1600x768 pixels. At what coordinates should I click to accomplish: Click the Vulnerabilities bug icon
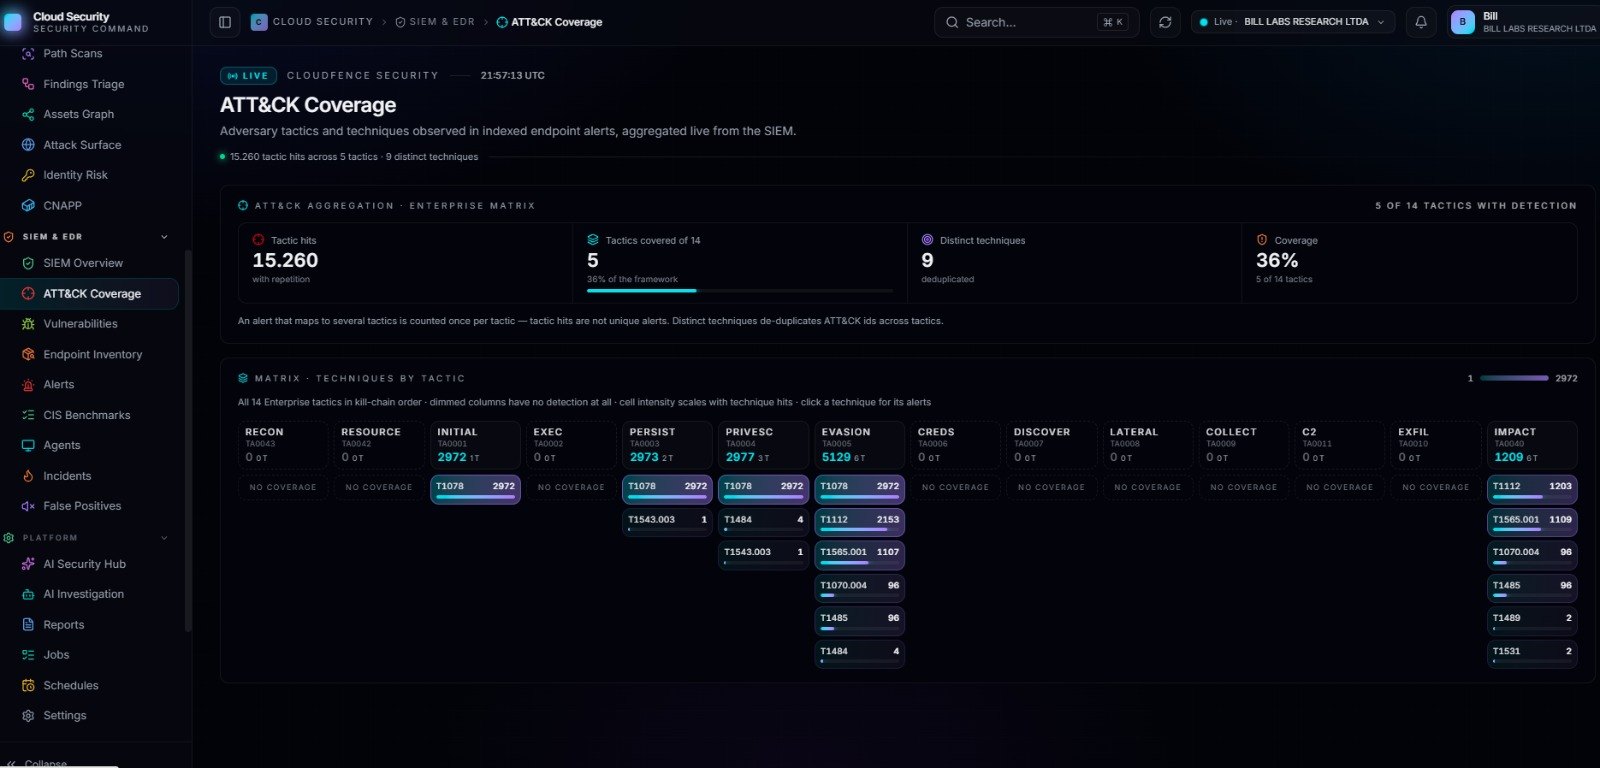click(28, 324)
